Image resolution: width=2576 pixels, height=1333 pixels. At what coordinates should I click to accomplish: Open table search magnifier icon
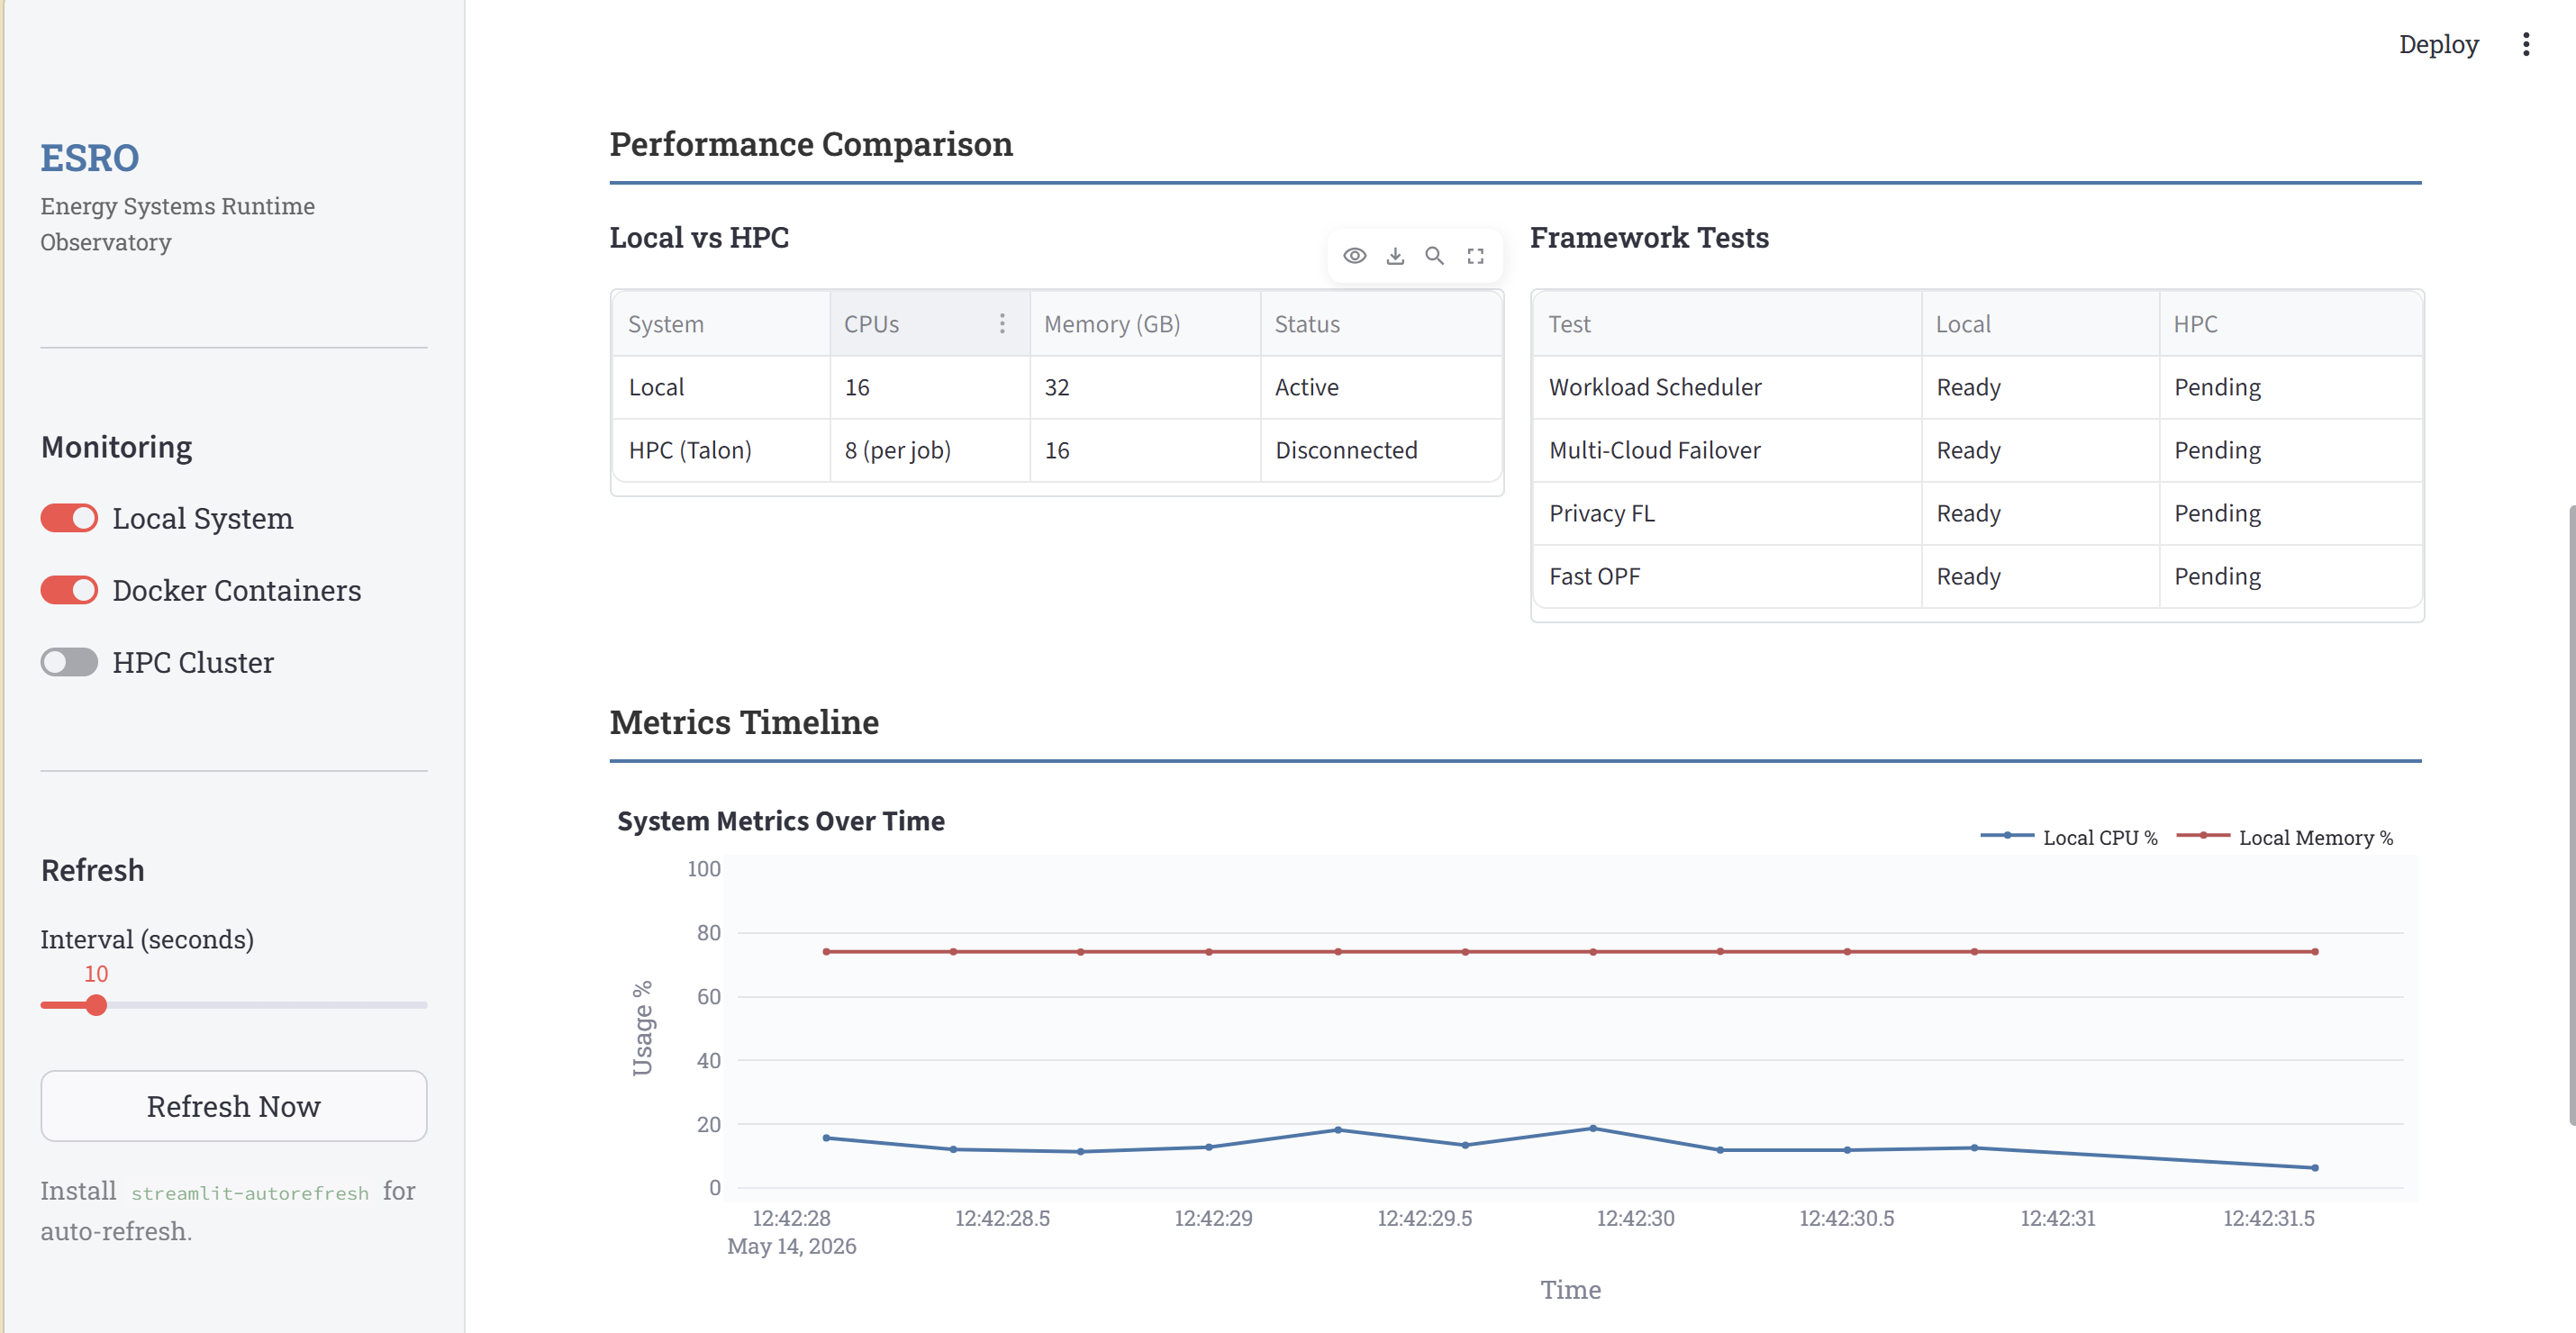coord(1434,256)
